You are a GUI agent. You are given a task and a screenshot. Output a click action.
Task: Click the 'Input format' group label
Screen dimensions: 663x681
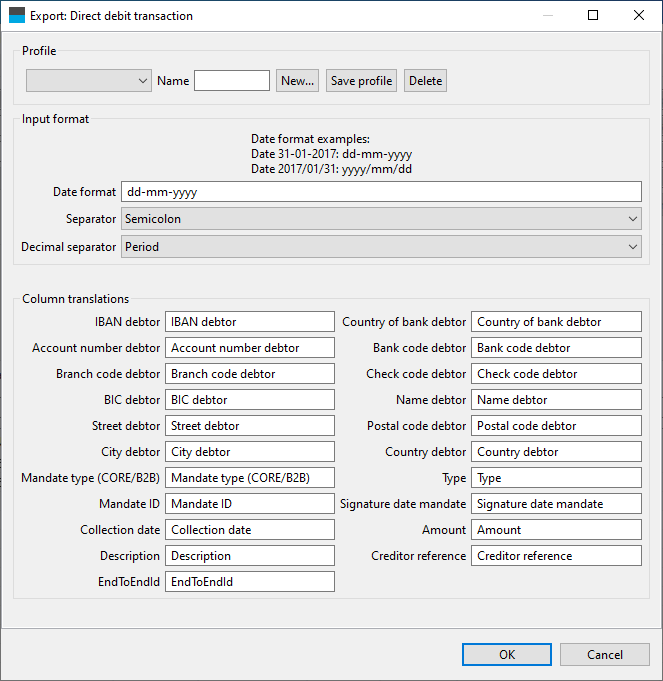pos(55,119)
